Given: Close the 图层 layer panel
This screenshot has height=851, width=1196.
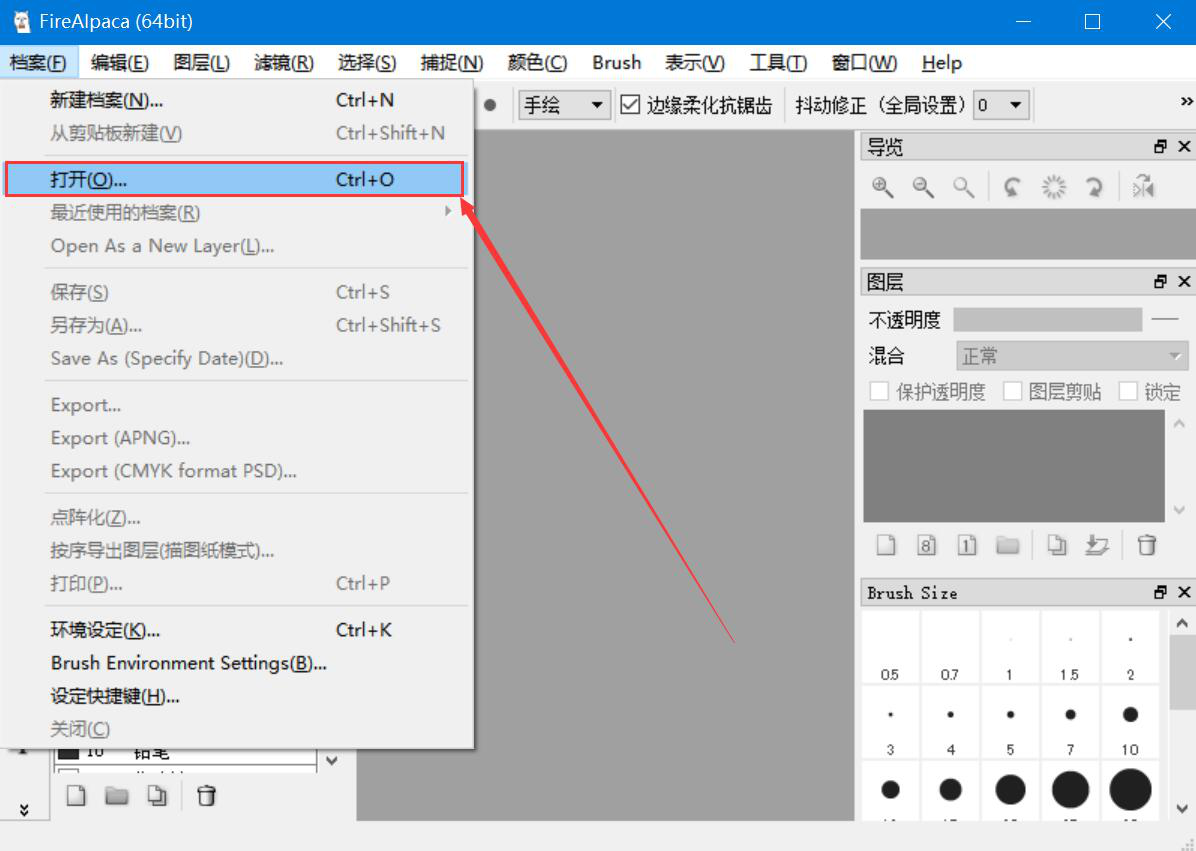Looking at the screenshot, I should point(1184,281).
